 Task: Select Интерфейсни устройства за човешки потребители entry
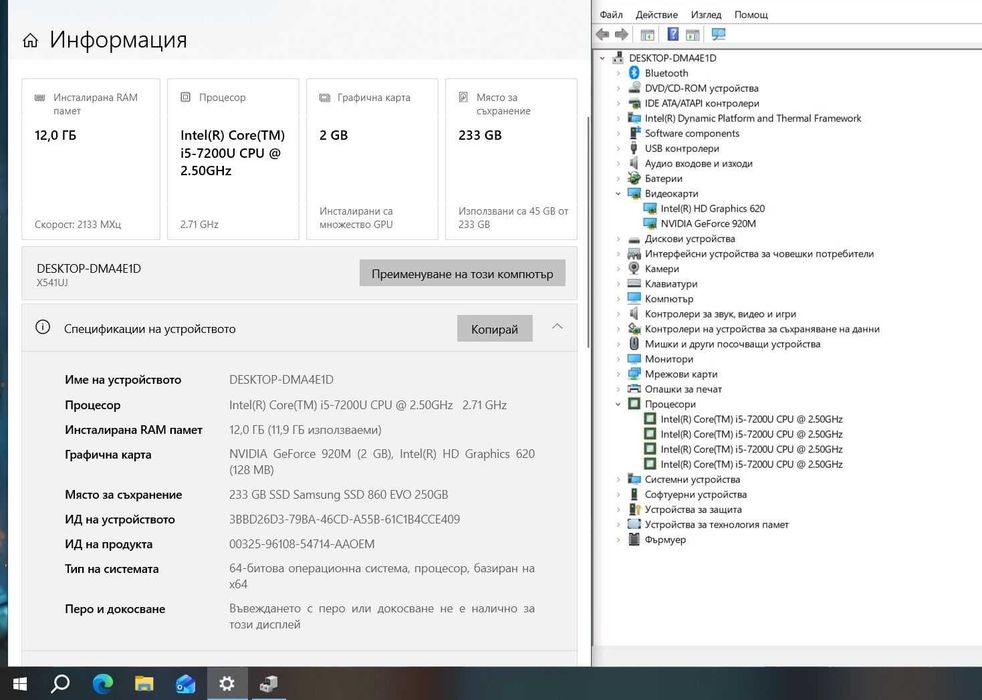coord(759,254)
